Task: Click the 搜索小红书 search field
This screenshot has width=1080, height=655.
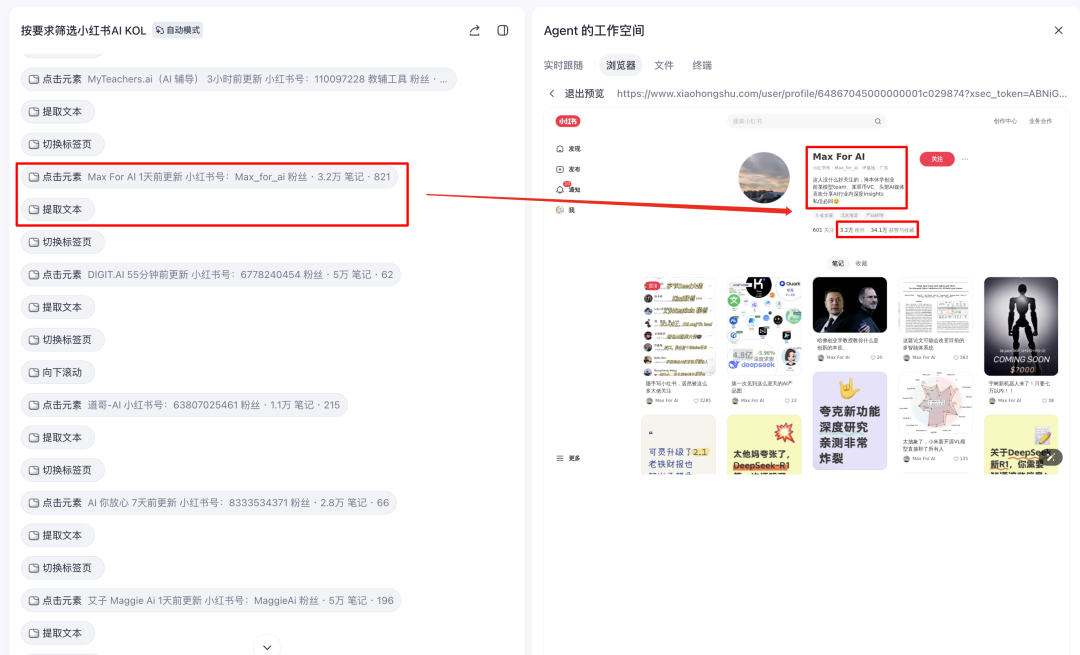Action: pyautogui.click(x=806, y=121)
